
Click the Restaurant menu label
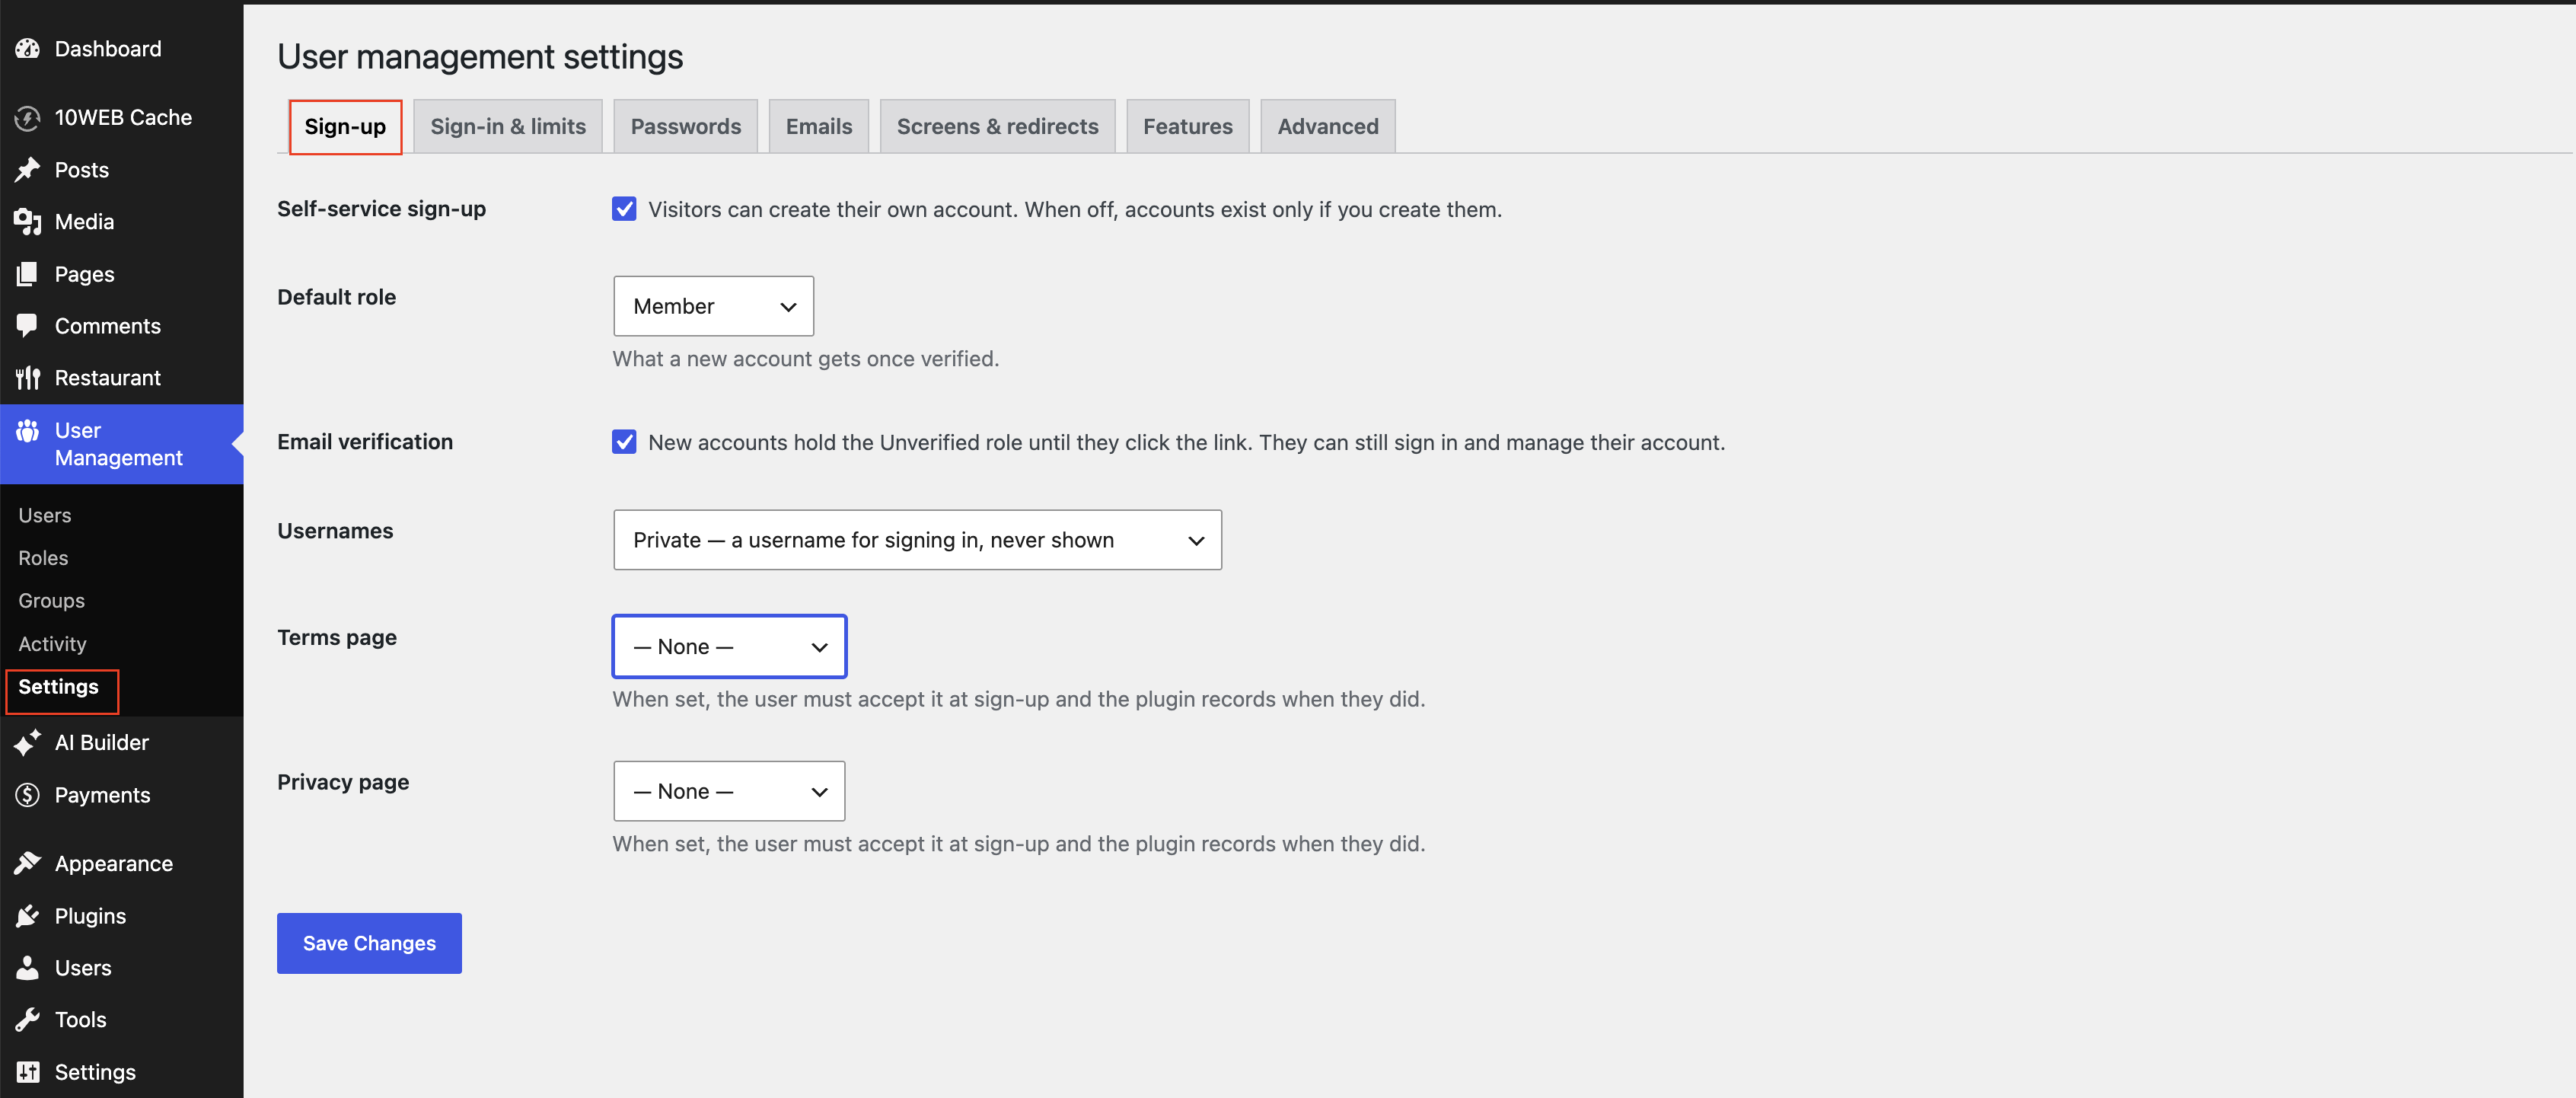click(x=108, y=378)
